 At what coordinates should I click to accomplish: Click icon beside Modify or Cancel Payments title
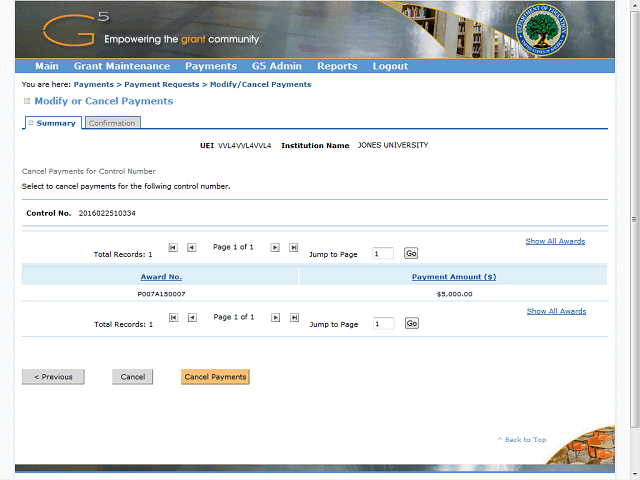tap(27, 101)
